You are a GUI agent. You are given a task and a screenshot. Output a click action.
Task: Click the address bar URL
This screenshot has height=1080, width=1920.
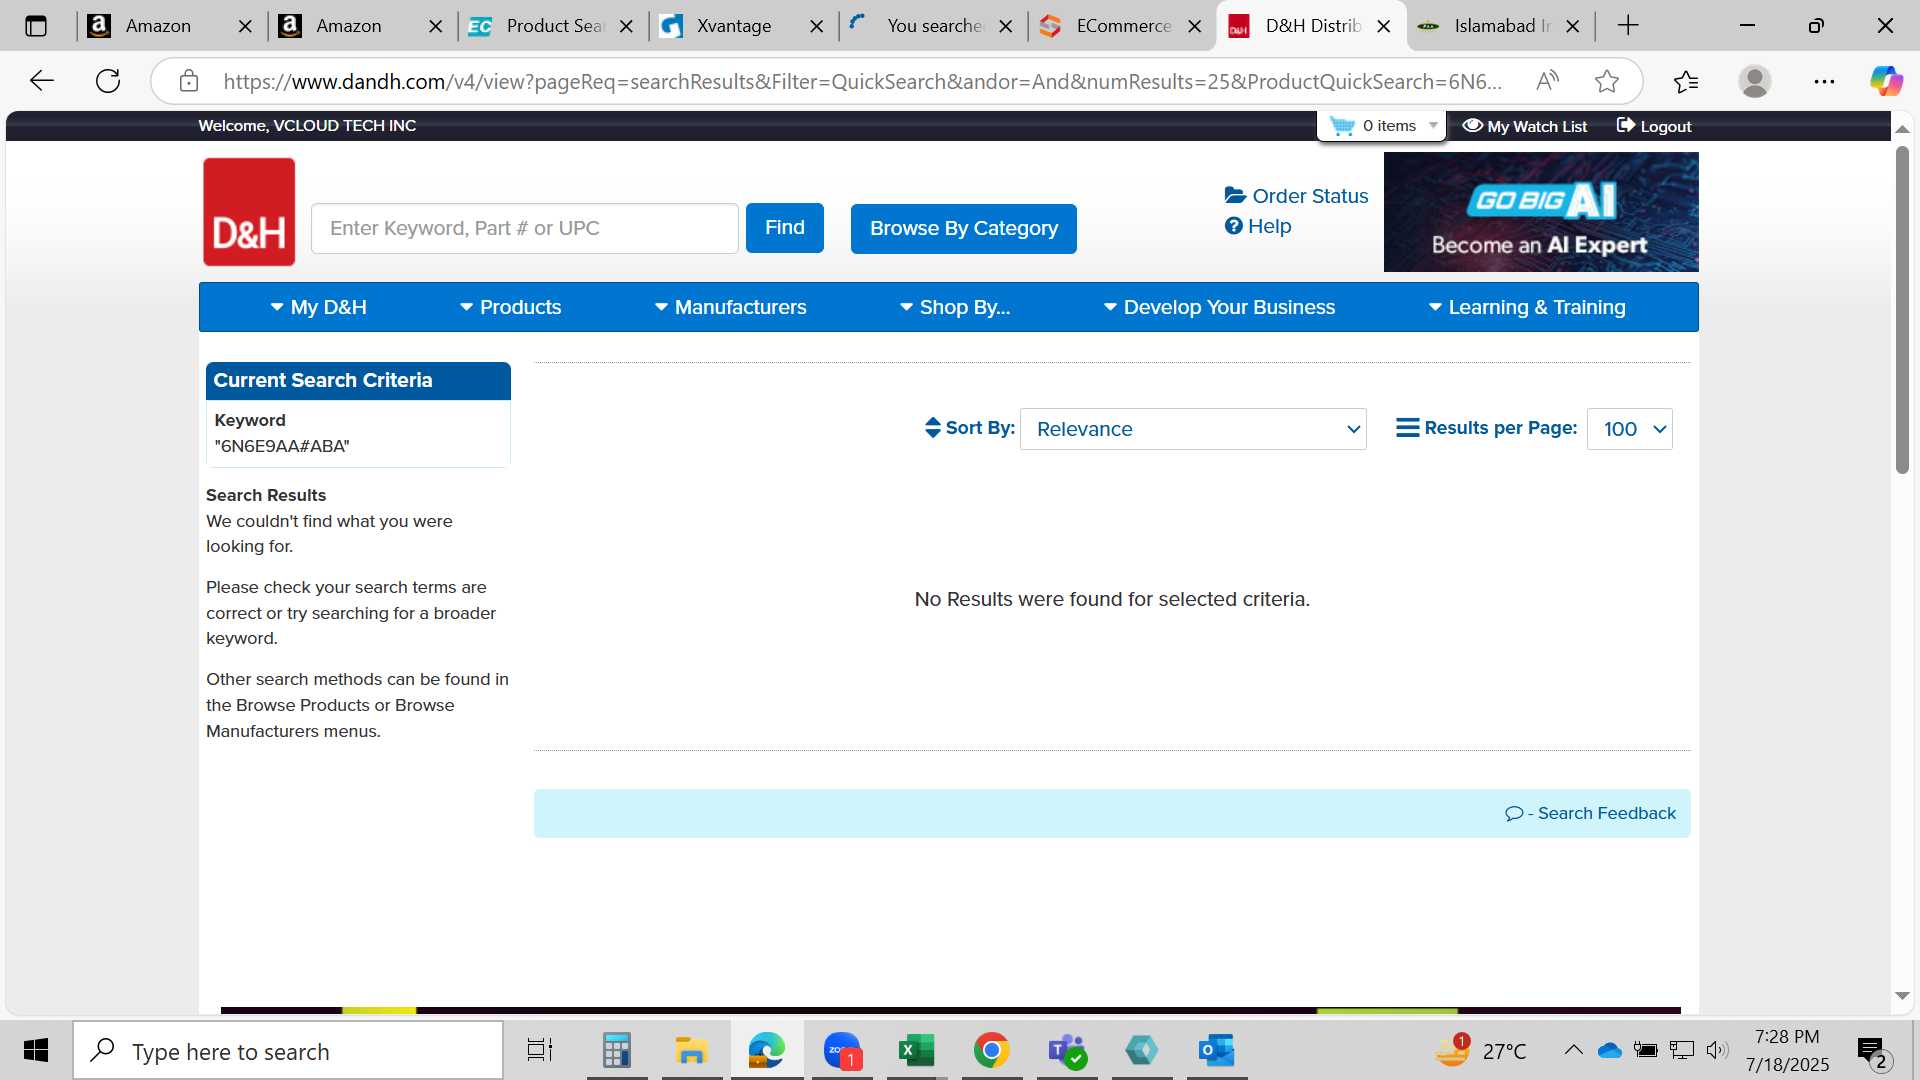pos(862,81)
